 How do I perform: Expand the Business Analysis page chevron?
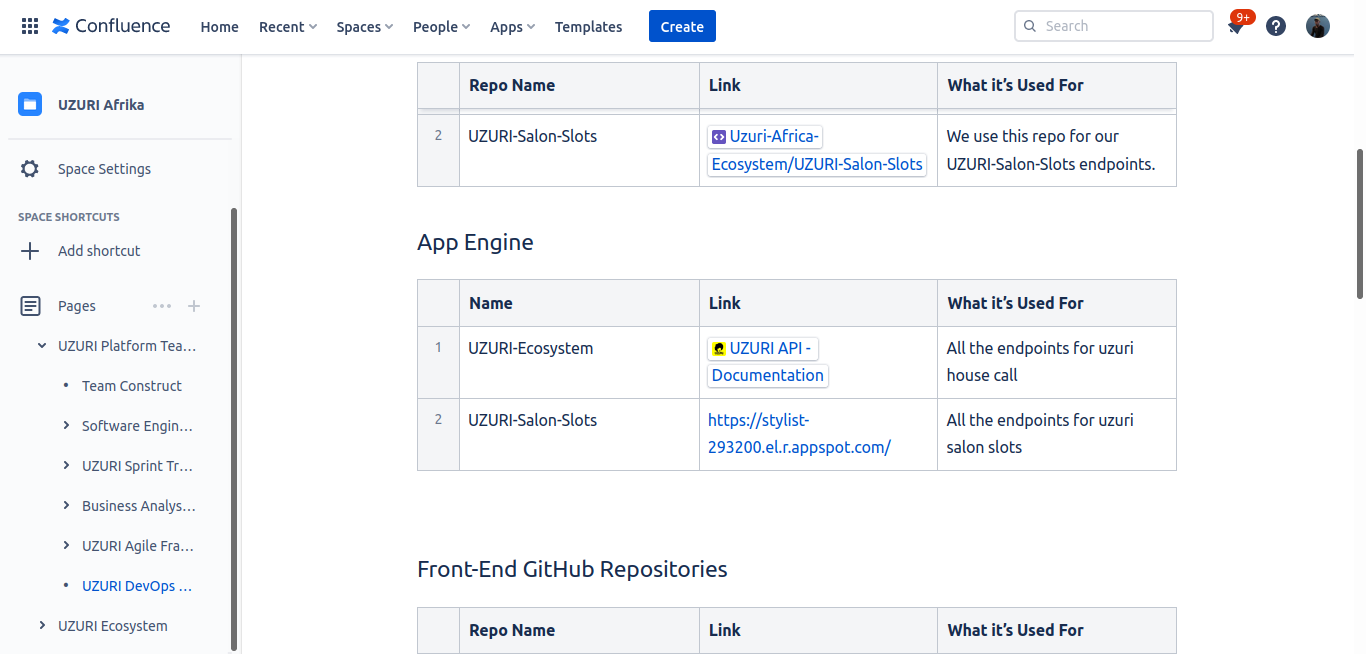pos(66,505)
